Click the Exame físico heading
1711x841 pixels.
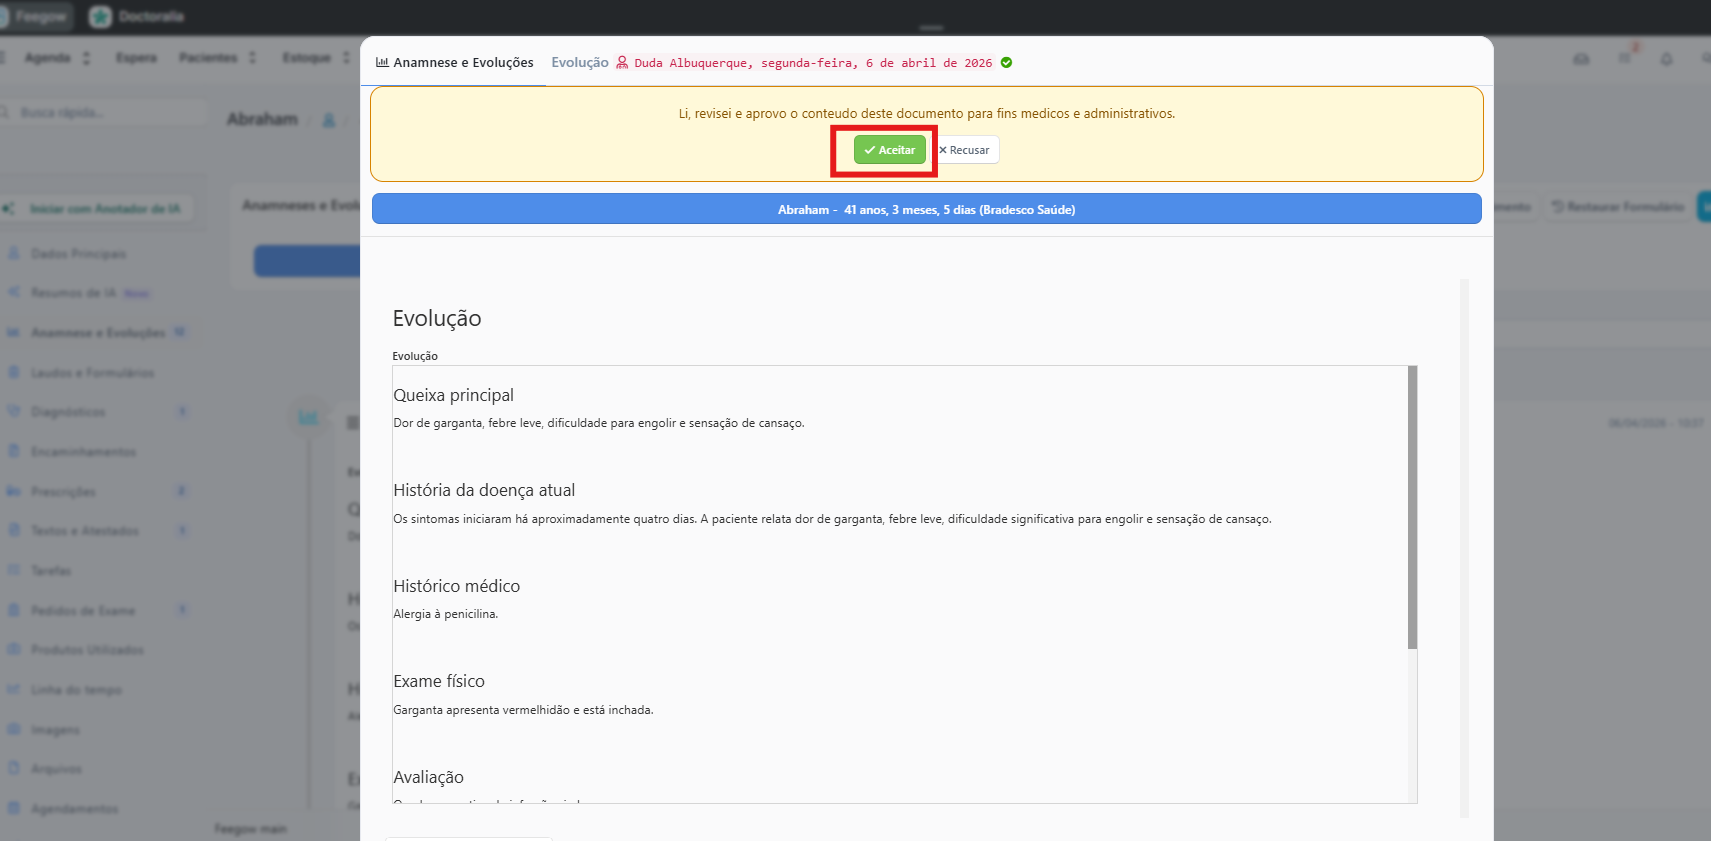click(439, 681)
